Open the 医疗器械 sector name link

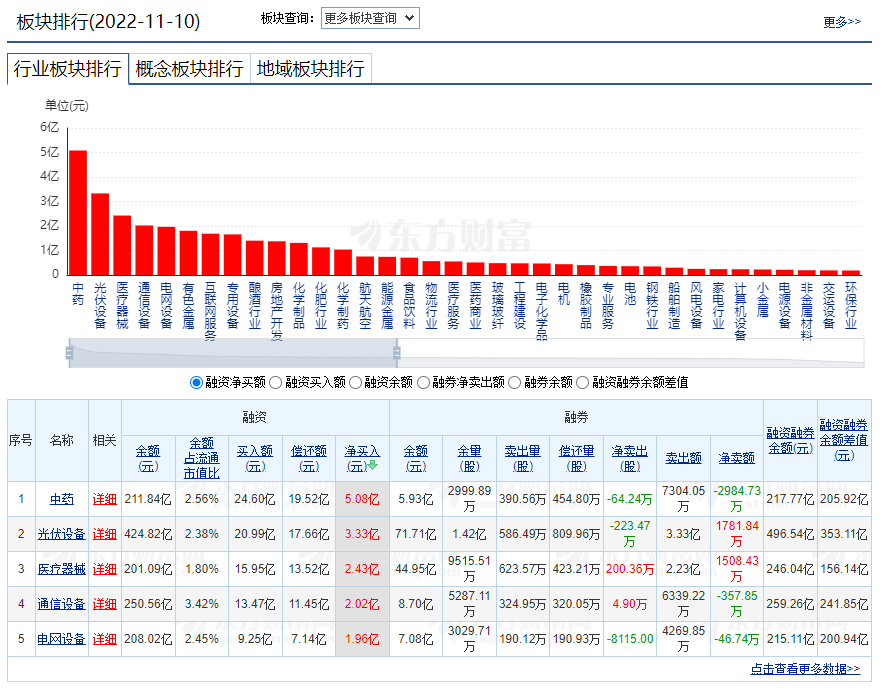[x=62, y=569]
